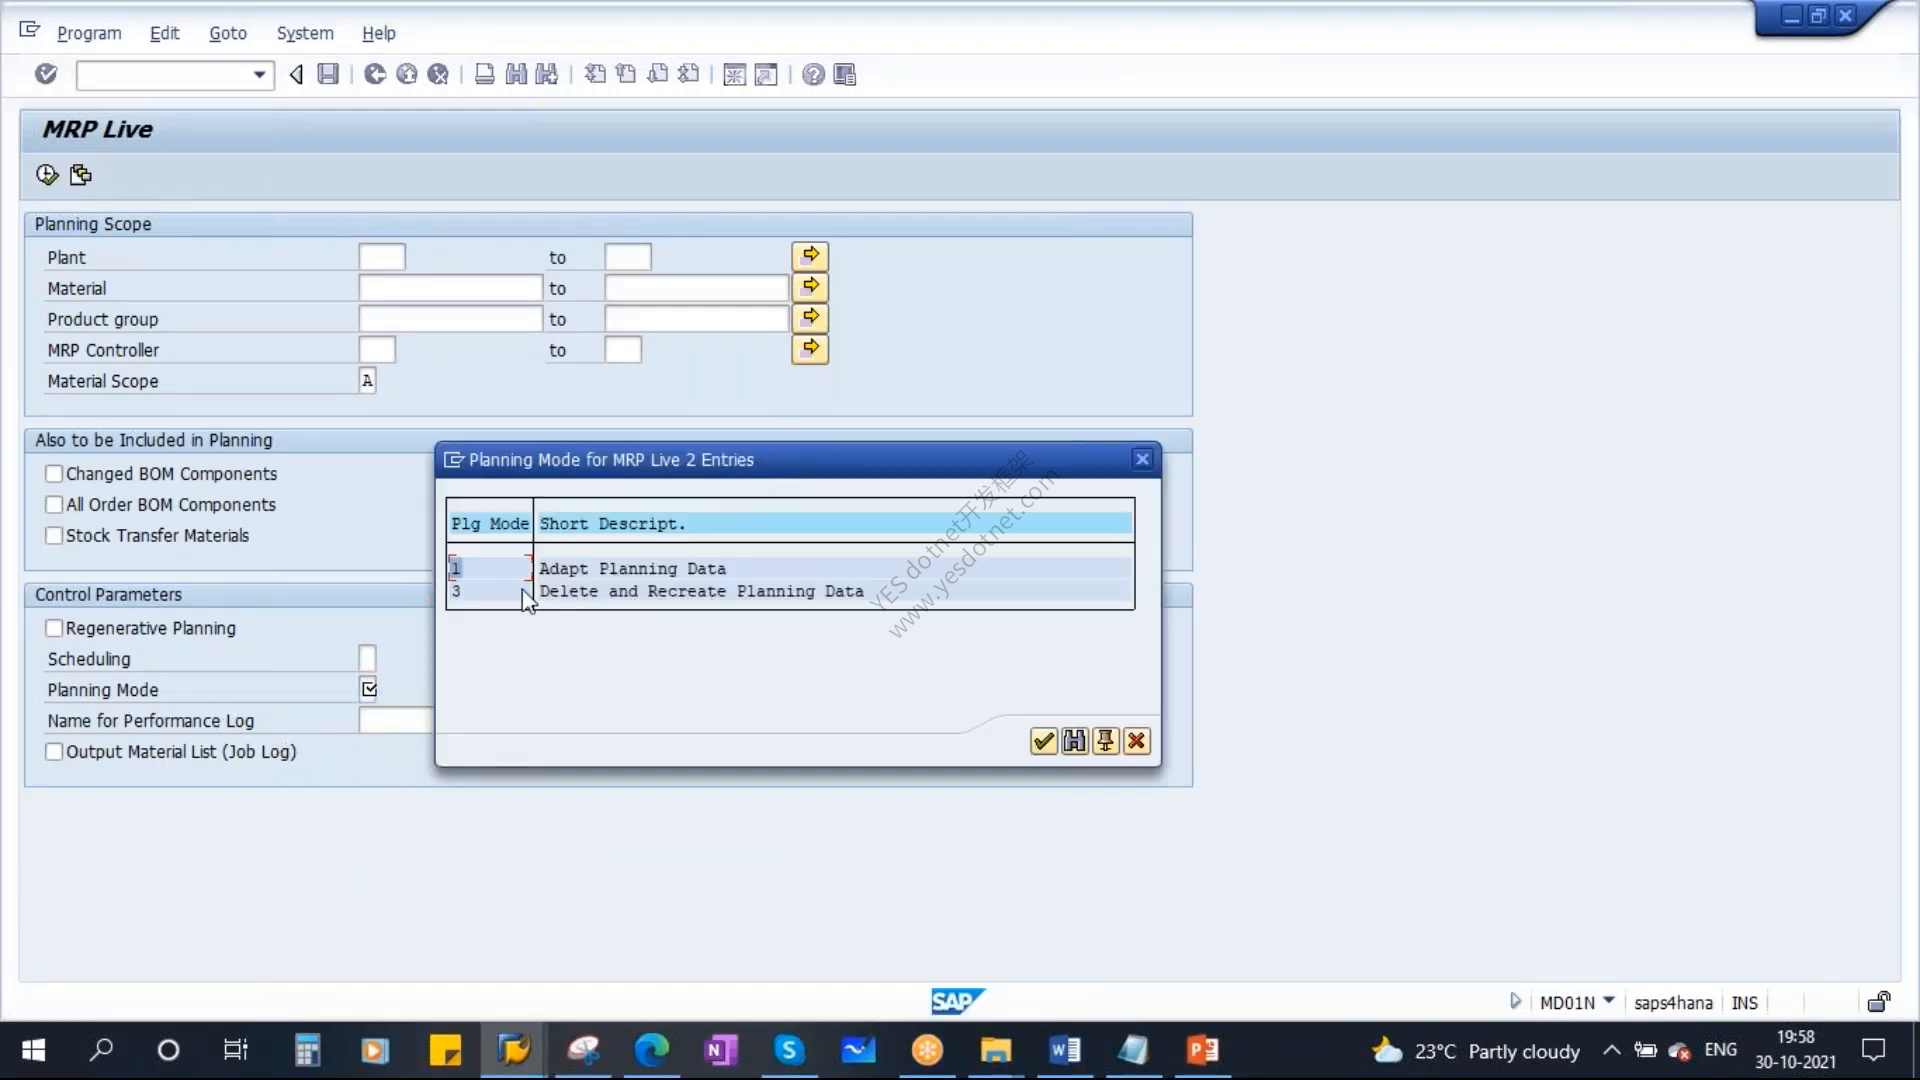Click the Scheduling input field
Viewport: 1920px width, 1080px height.
(367, 659)
